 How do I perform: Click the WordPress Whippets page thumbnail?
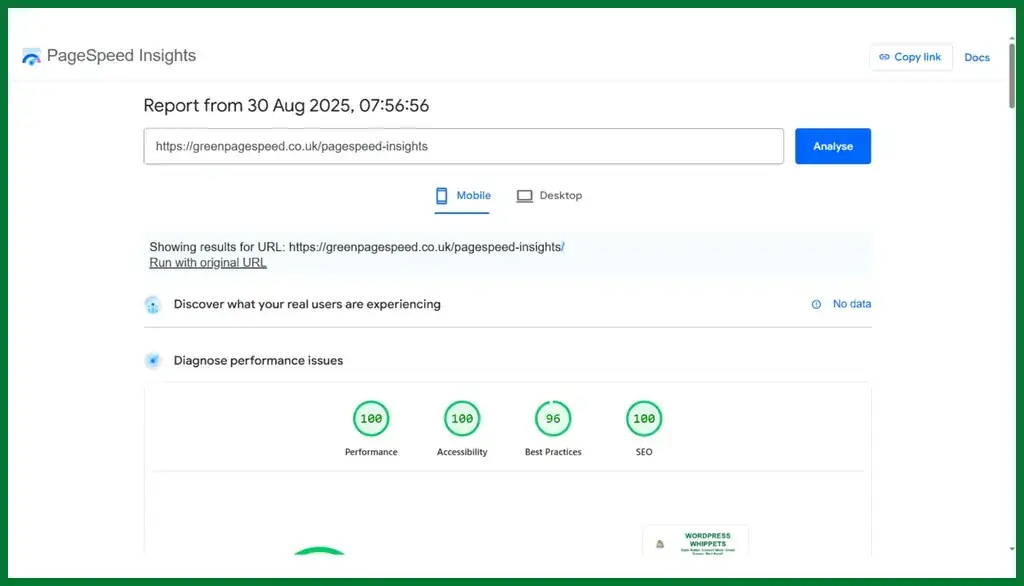(x=695, y=540)
